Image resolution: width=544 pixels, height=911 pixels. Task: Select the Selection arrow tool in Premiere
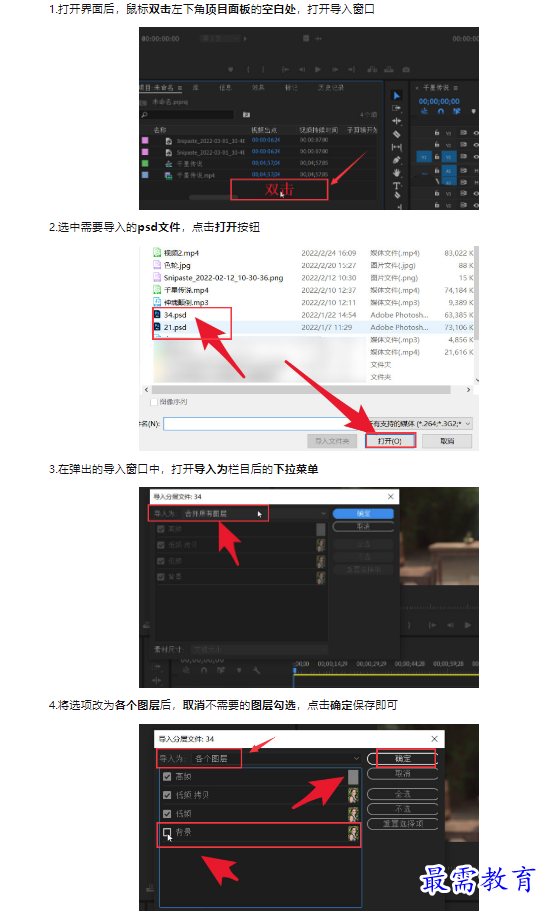pyautogui.click(x=397, y=95)
